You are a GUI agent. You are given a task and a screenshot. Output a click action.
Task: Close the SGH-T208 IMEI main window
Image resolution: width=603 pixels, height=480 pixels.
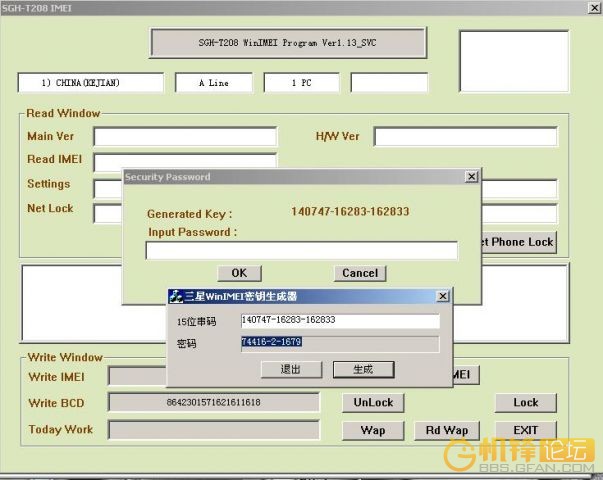pos(595,8)
